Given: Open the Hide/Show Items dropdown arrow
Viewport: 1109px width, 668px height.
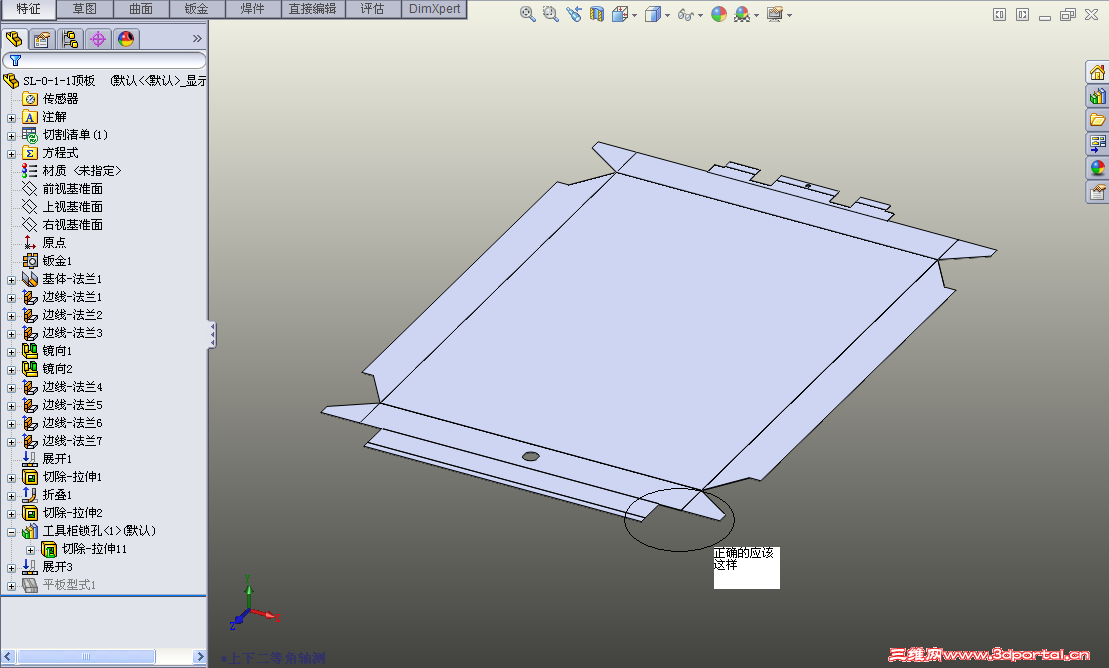Looking at the screenshot, I should (x=700, y=15).
